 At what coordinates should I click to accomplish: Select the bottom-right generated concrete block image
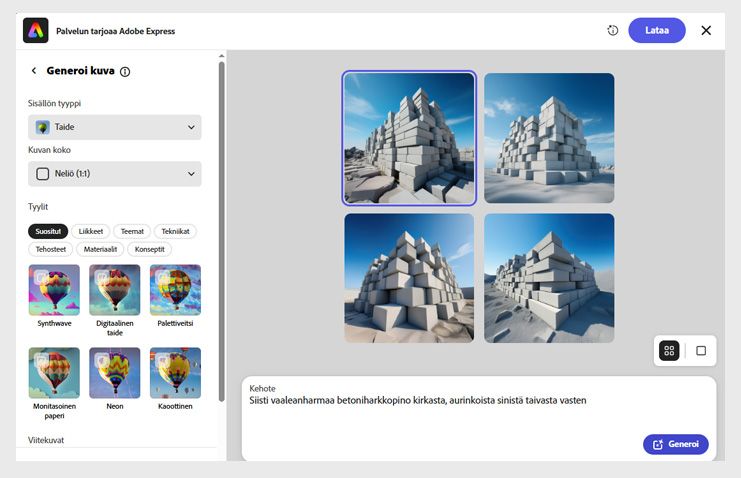pos(549,278)
